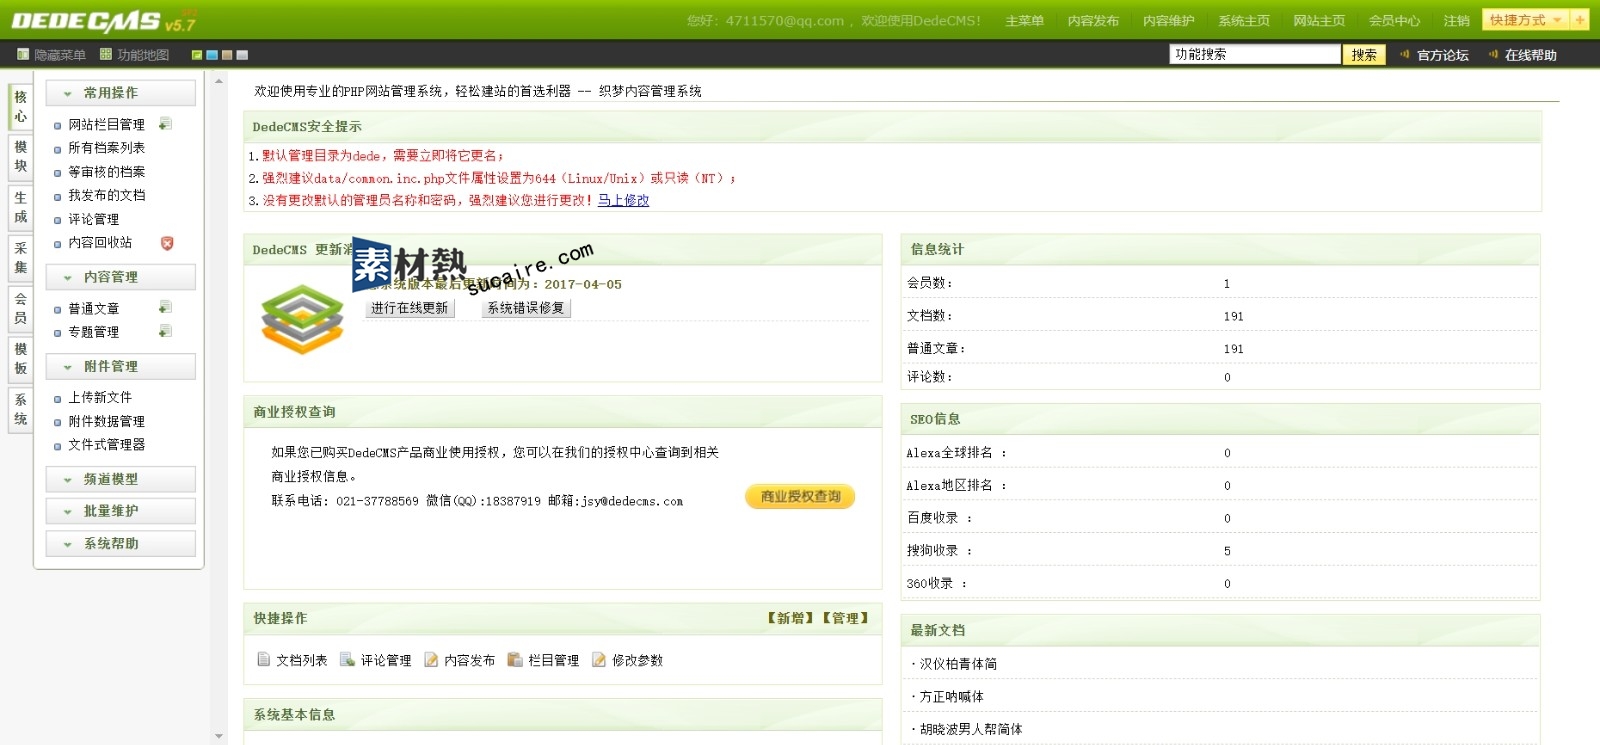Click the 评论管理 quick action icon

point(347,660)
